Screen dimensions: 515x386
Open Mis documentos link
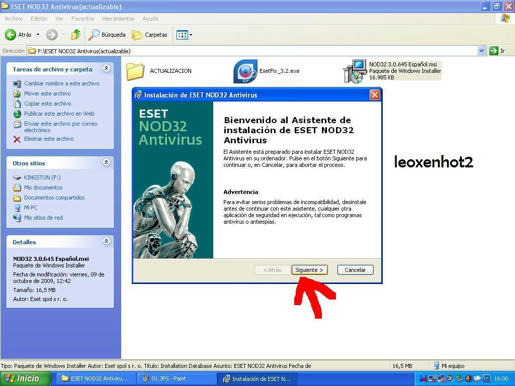pyautogui.click(x=43, y=187)
